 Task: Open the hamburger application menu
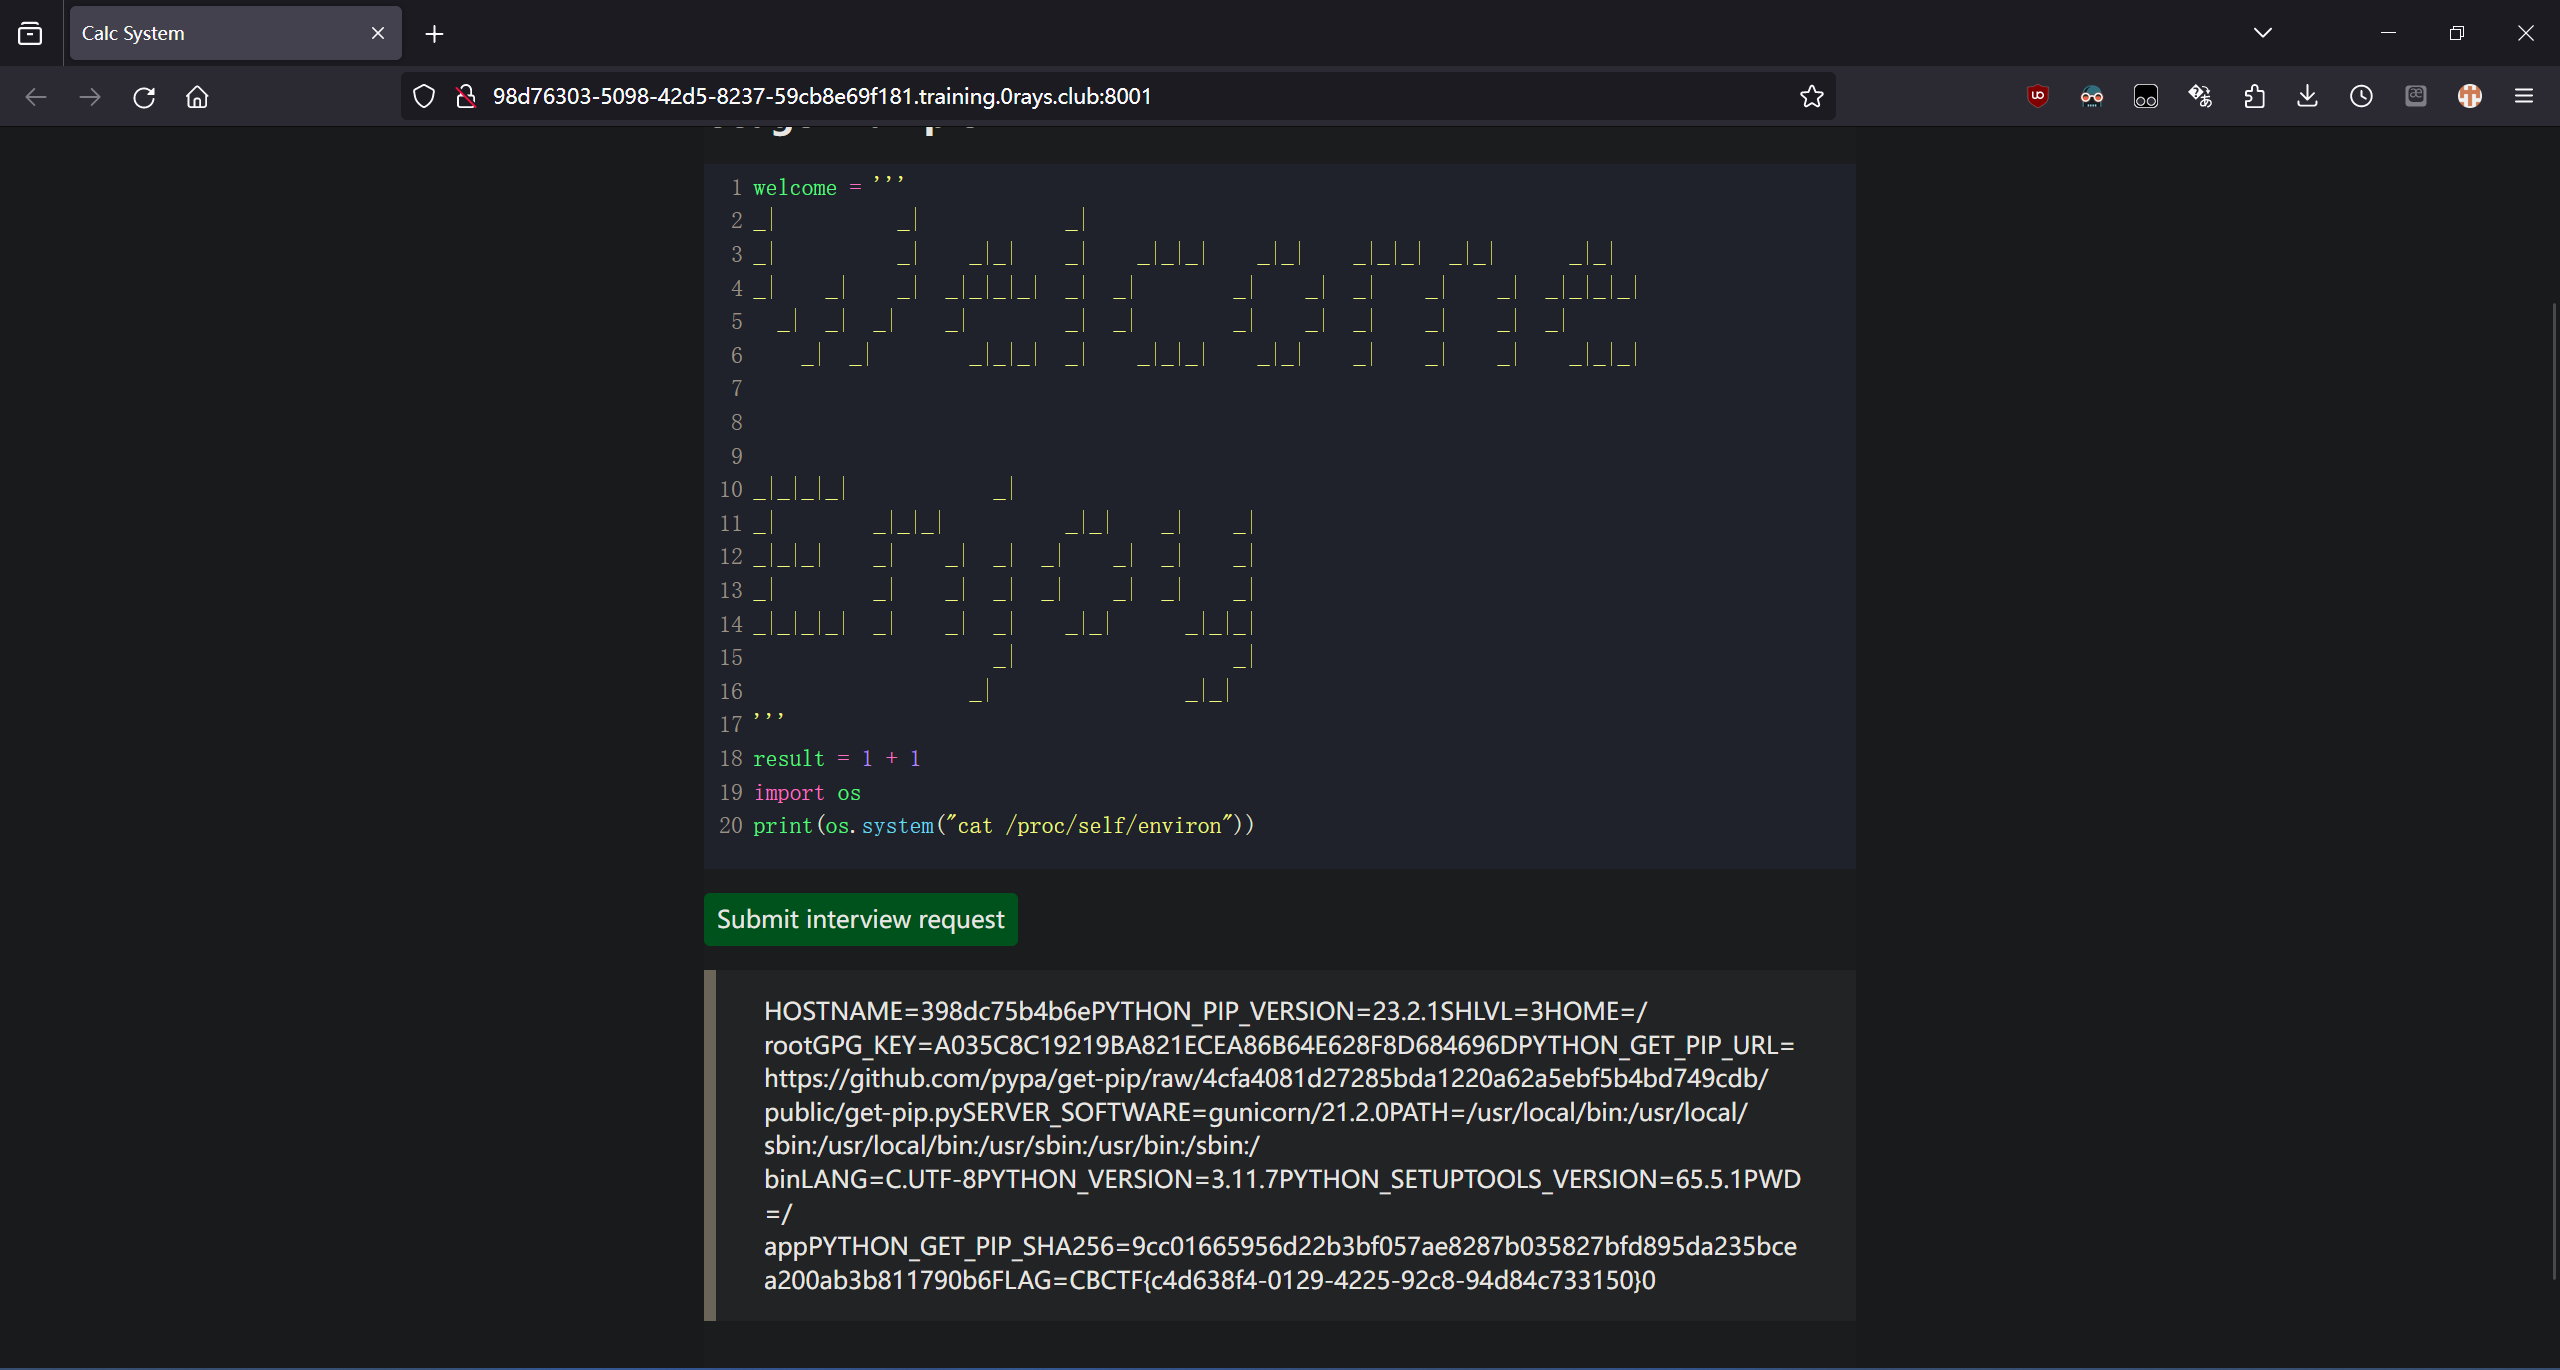pyautogui.click(x=2523, y=96)
